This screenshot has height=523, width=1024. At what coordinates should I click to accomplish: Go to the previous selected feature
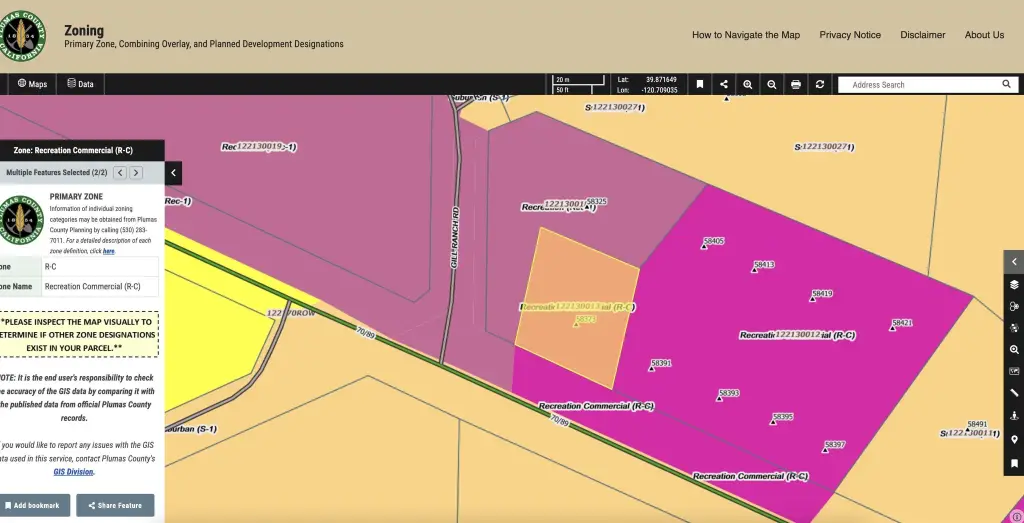point(120,173)
